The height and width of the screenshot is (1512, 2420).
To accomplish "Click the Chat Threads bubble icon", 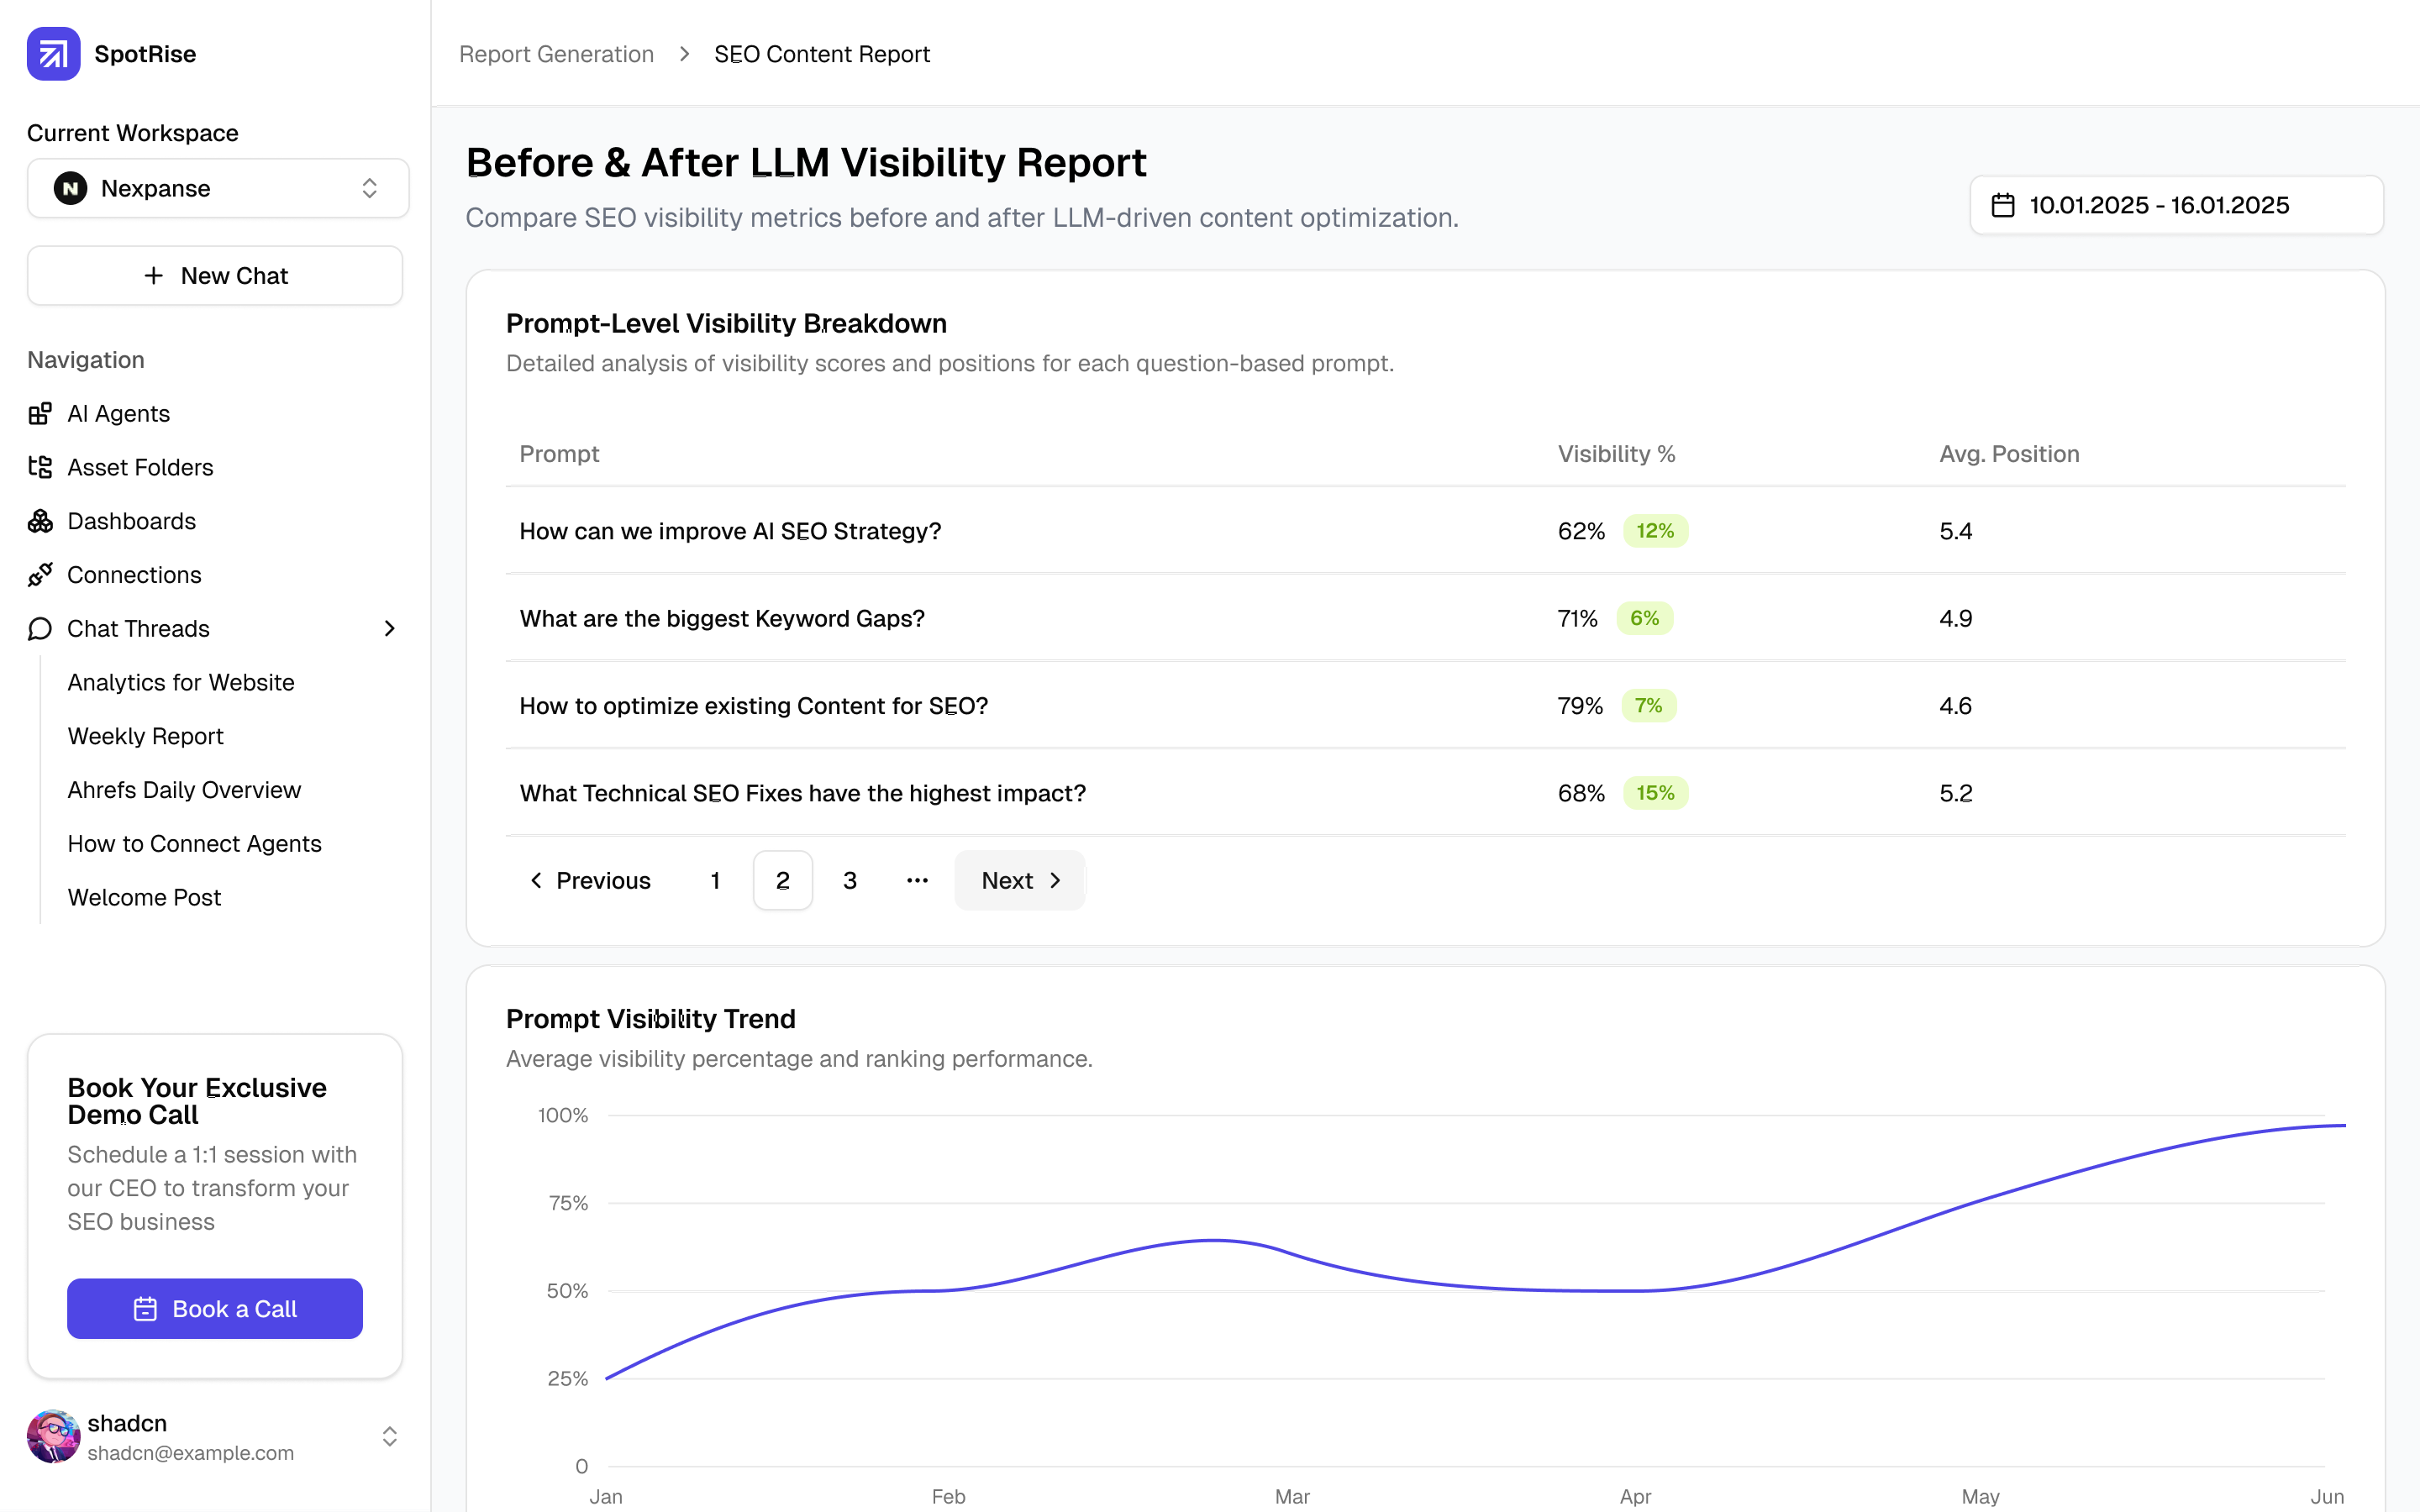I will click(40, 629).
